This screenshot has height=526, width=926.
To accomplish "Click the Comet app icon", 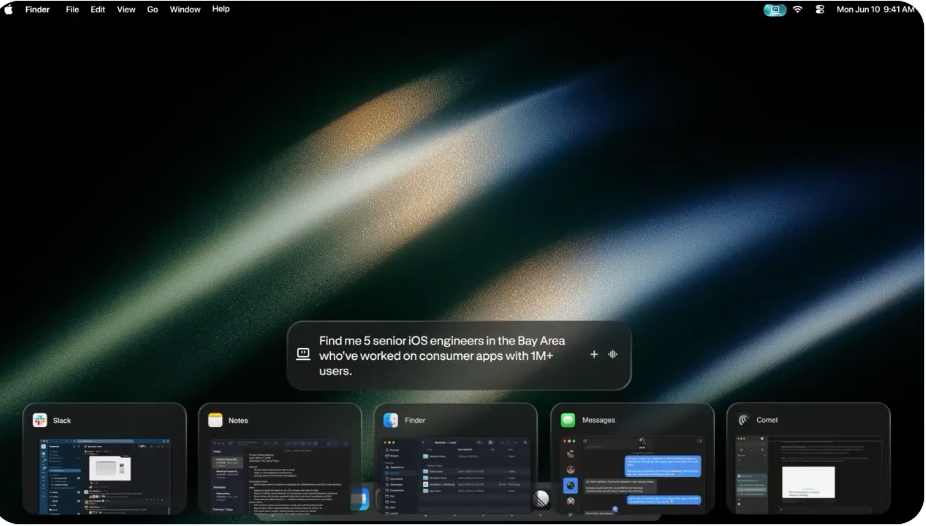I will click(x=743, y=420).
